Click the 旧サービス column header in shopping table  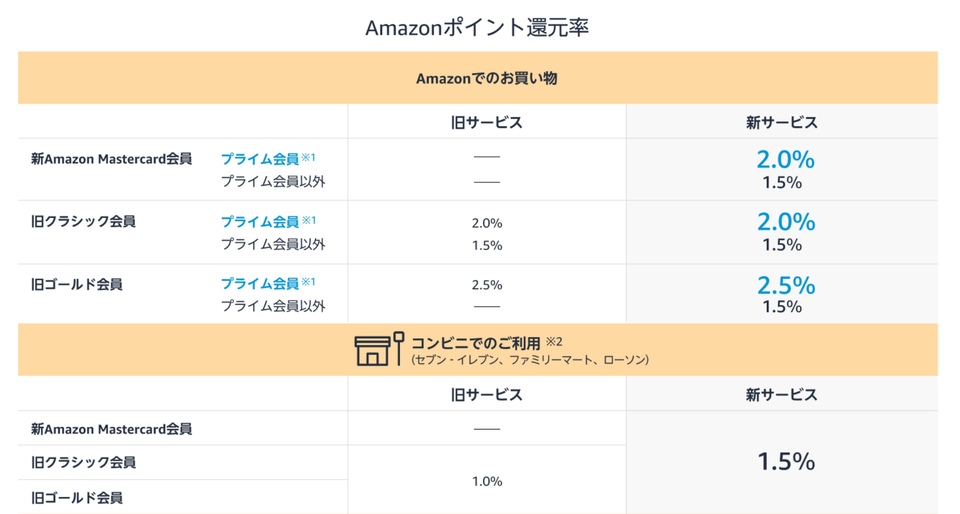(x=487, y=122)
